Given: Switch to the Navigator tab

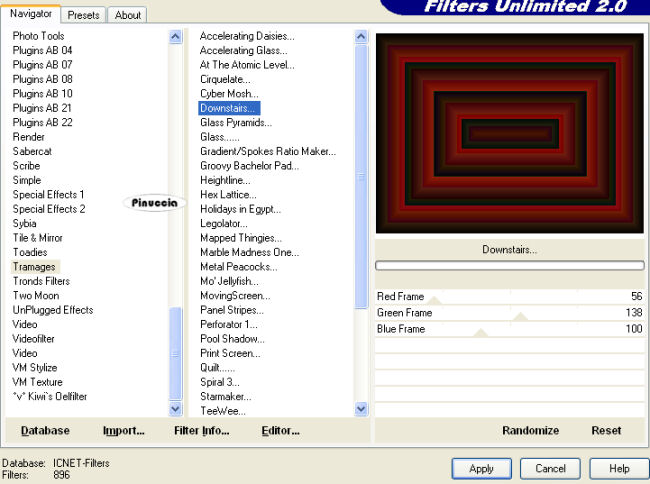Looking at the screenshot, I should (31, 14).
